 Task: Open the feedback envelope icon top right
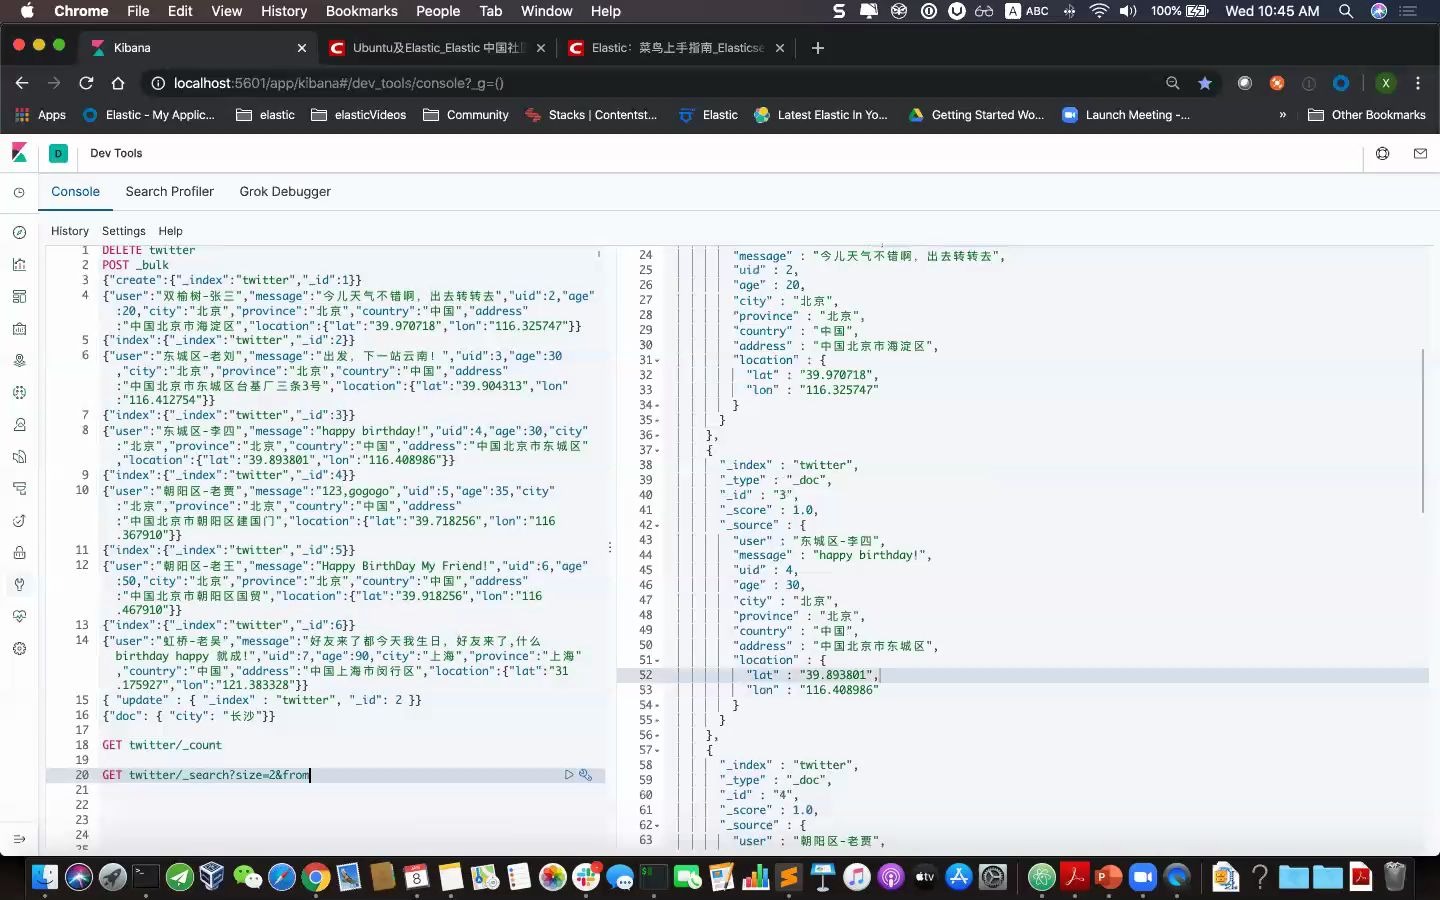[1419, 153]
